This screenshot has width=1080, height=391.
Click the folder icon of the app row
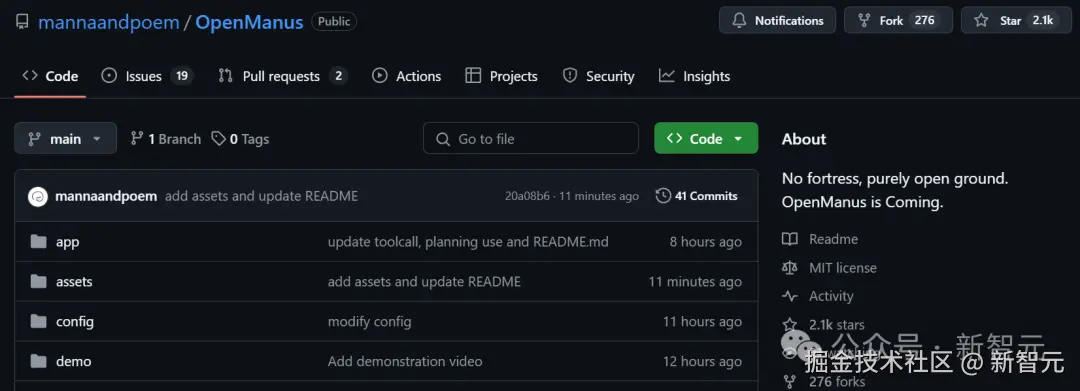pos(39,242)
